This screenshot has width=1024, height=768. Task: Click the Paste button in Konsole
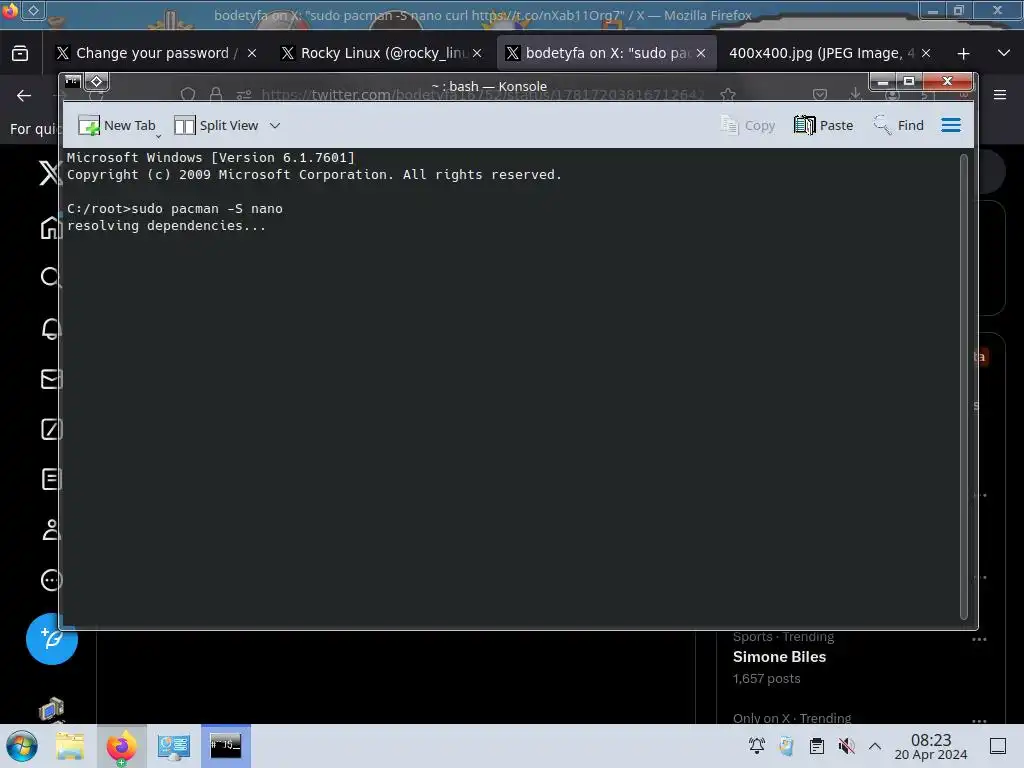[x=824, y=125]
